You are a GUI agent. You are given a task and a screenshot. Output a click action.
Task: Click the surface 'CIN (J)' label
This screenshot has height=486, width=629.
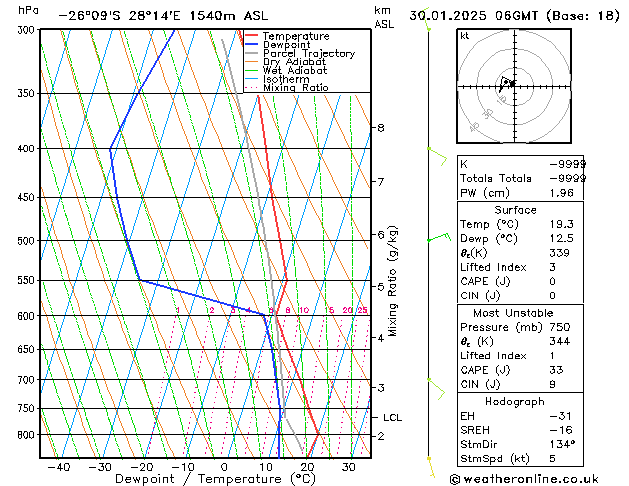click(x=480, y=296)
